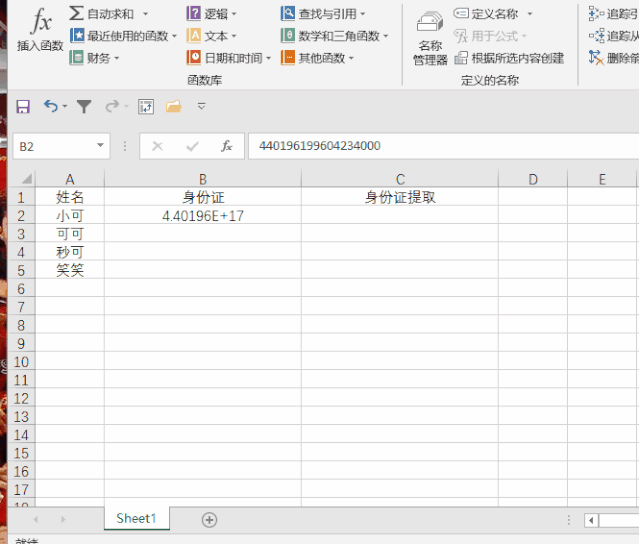Screen dimensions: 639x544
Task: Click the Redo arrow icon
Action: click(112, 106)
